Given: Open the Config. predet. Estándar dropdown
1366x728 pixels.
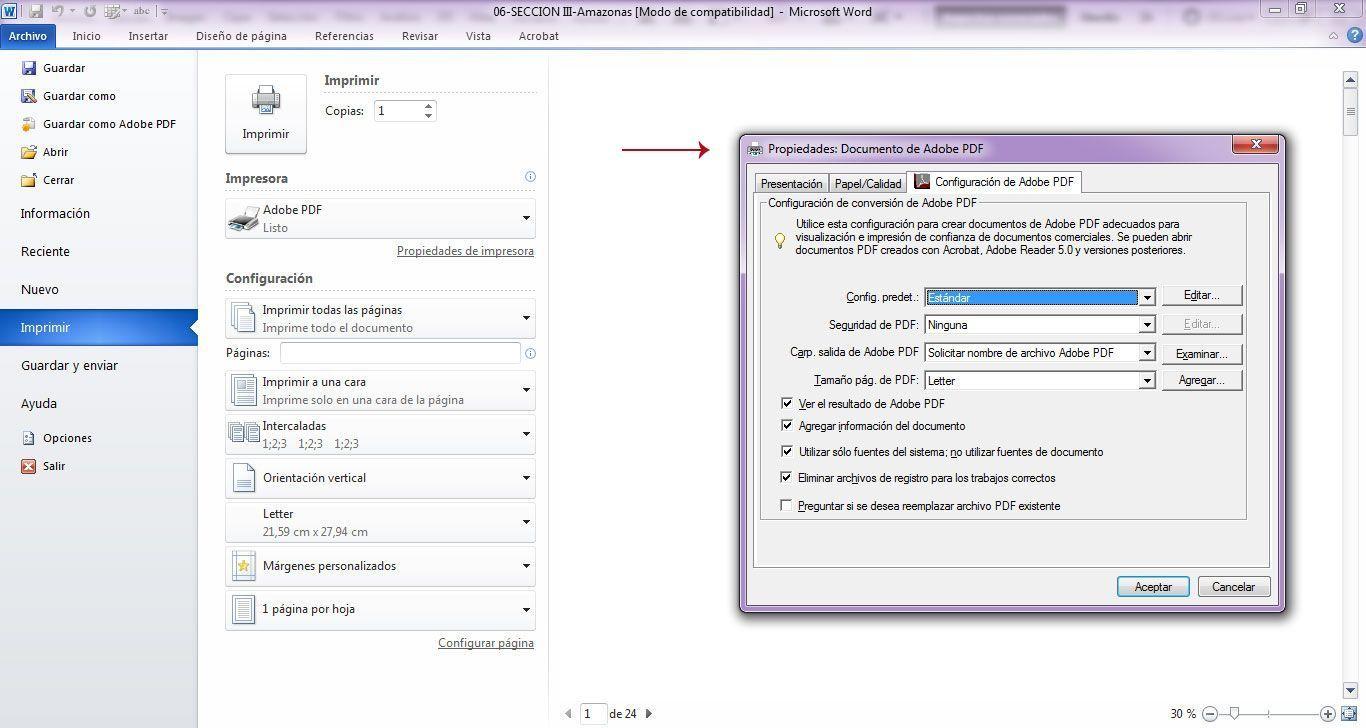Looking at the screenshot, I should 1146,296.
